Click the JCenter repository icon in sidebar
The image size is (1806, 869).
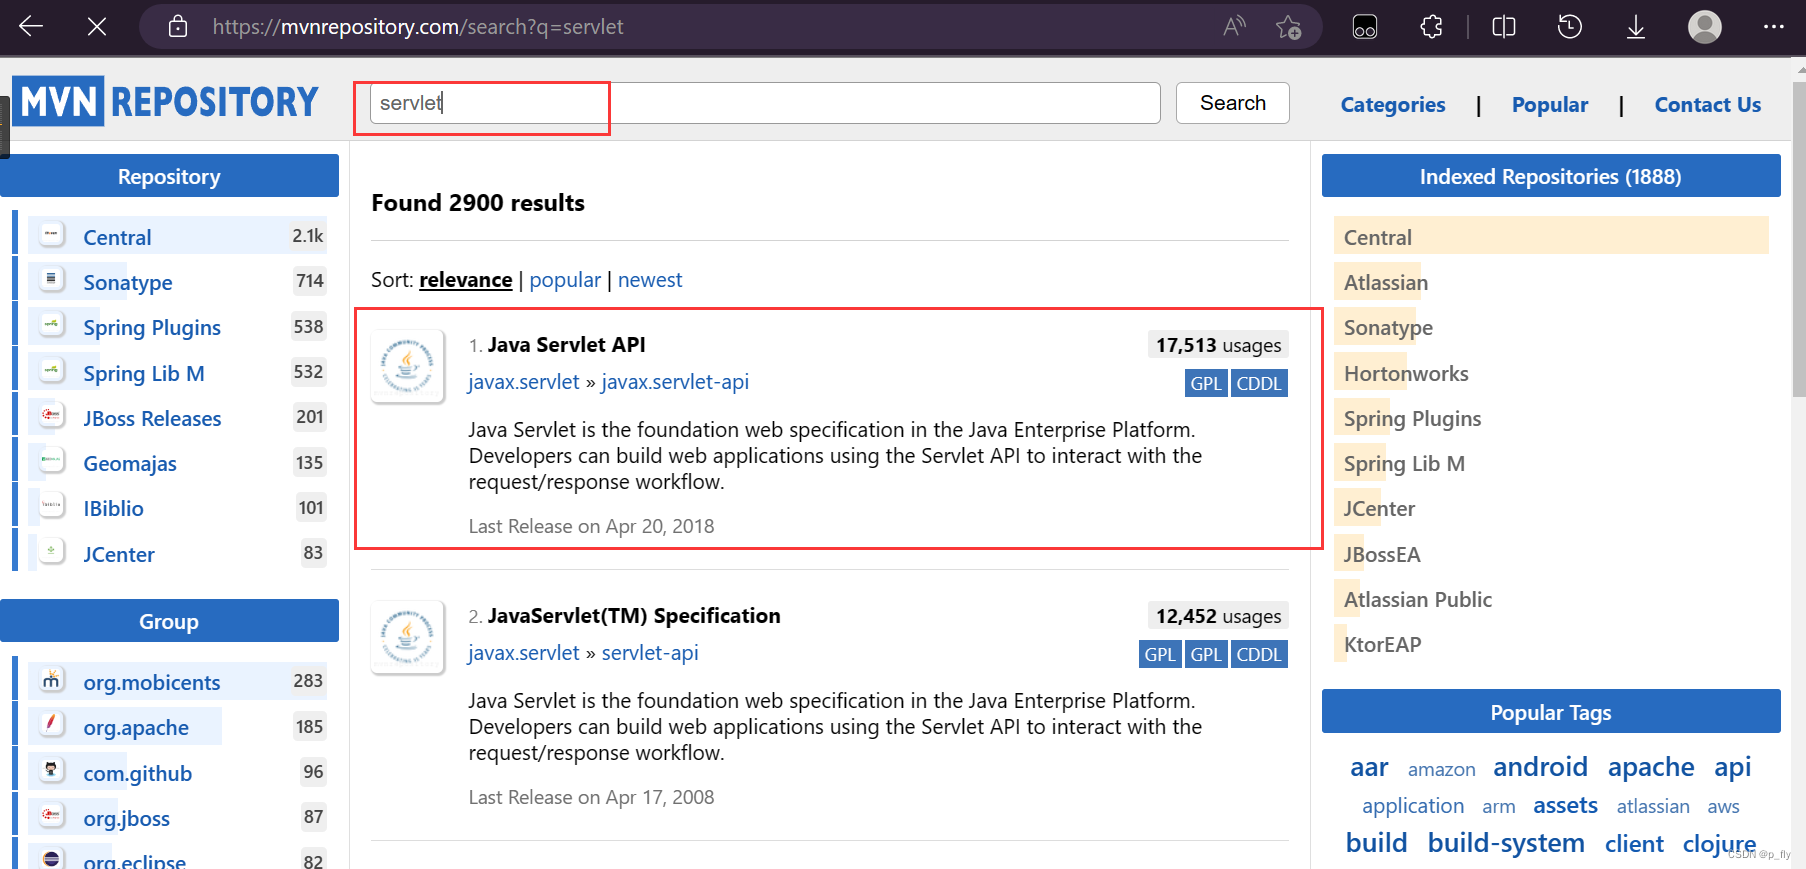point(51,551)
